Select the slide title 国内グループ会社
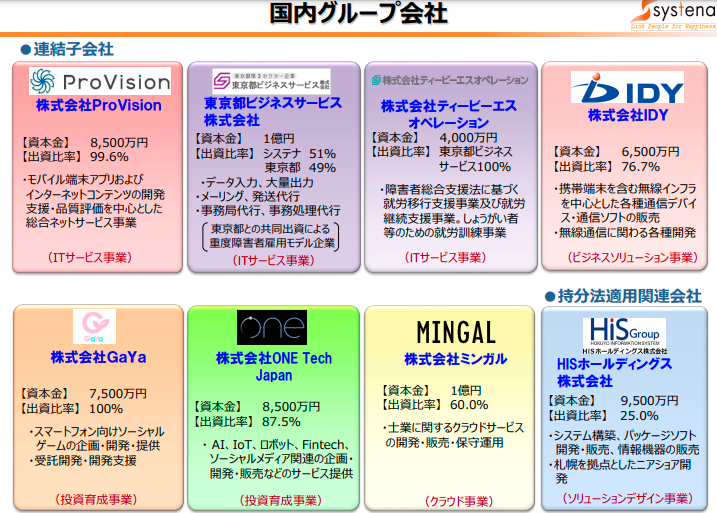The image size is (717, 513). [358, 14]
